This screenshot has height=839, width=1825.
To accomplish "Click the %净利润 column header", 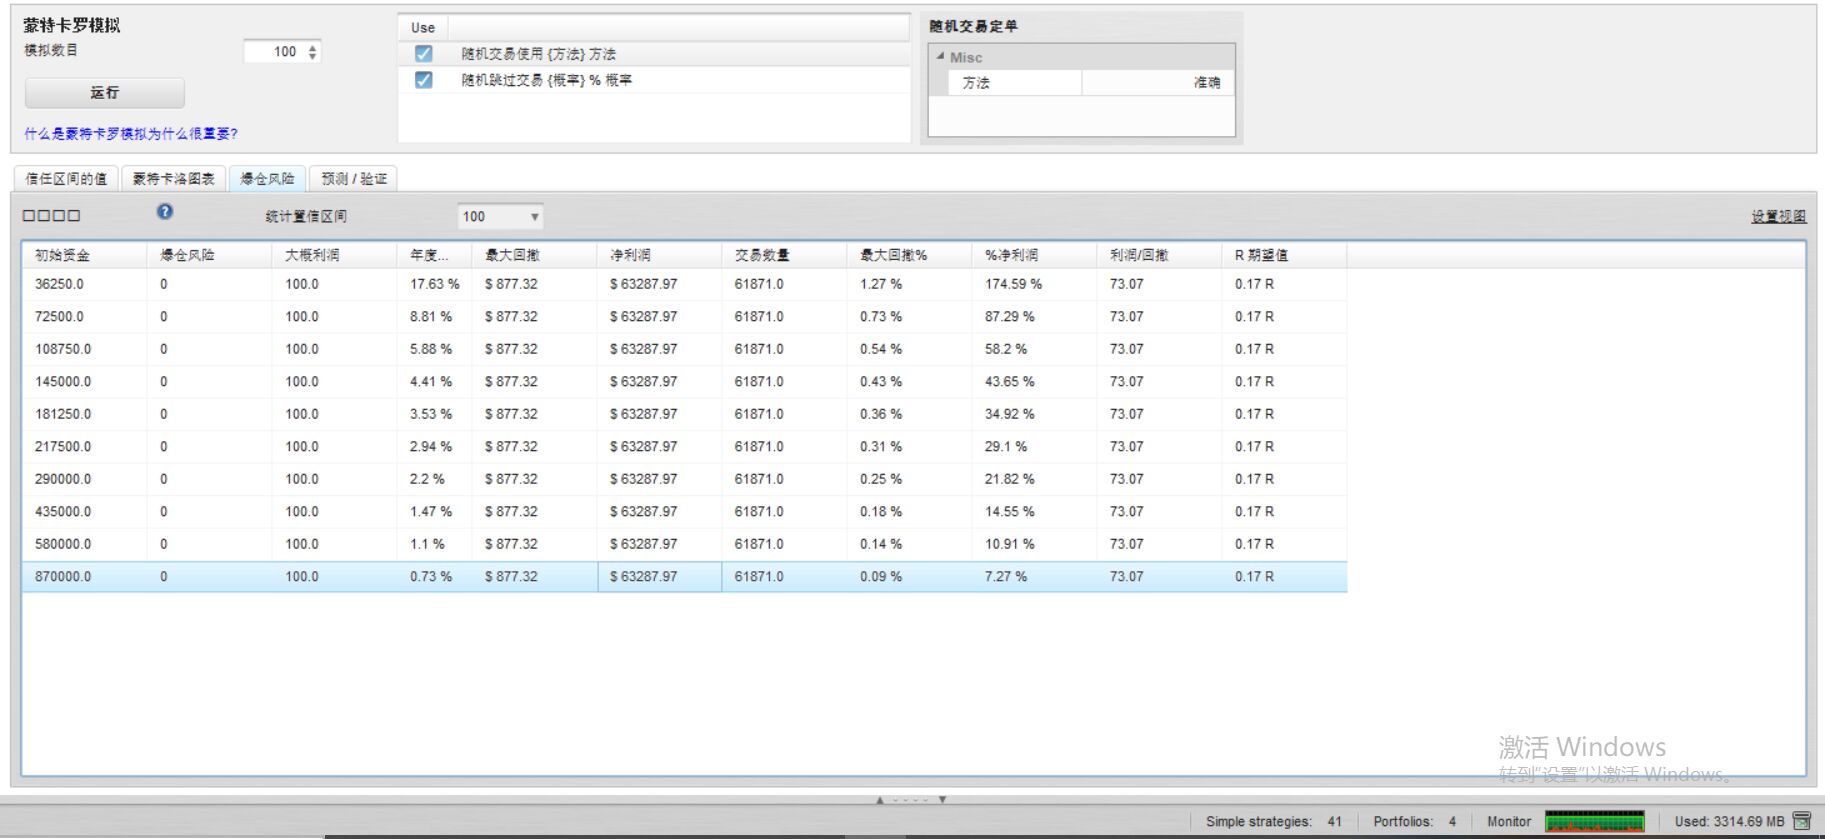I will point(1034,255).
